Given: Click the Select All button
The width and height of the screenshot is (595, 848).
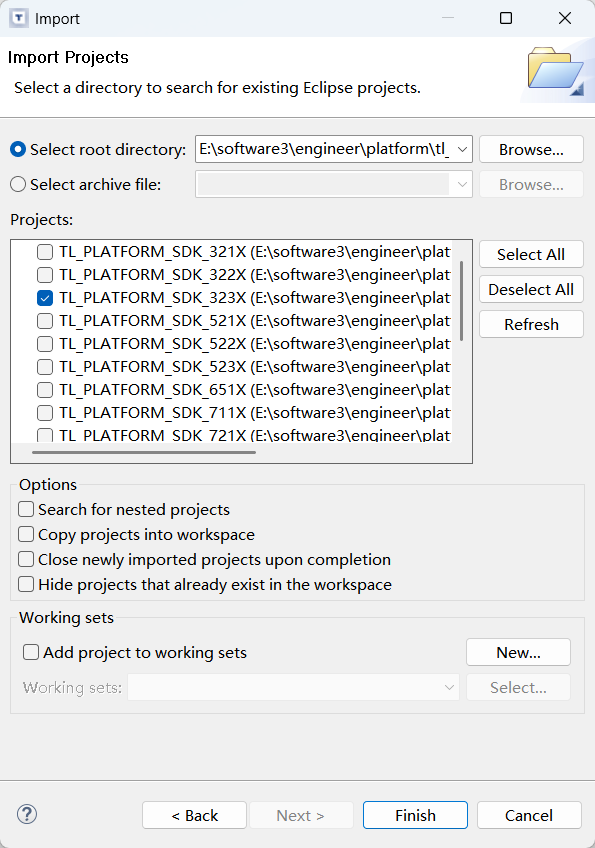Looking at the screenshot, I should tap(531, 254).
